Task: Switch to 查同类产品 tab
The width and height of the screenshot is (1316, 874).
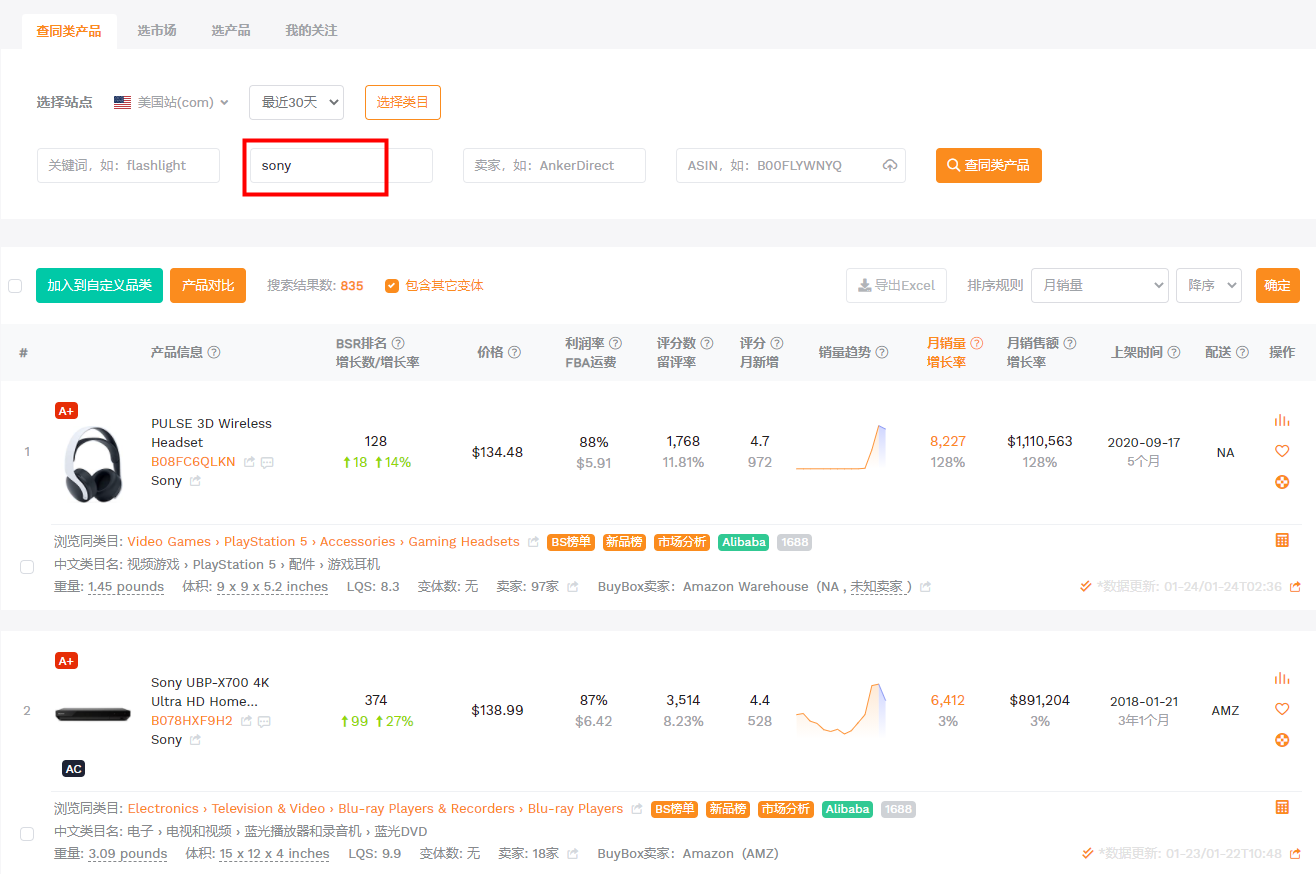Action: 69,31
